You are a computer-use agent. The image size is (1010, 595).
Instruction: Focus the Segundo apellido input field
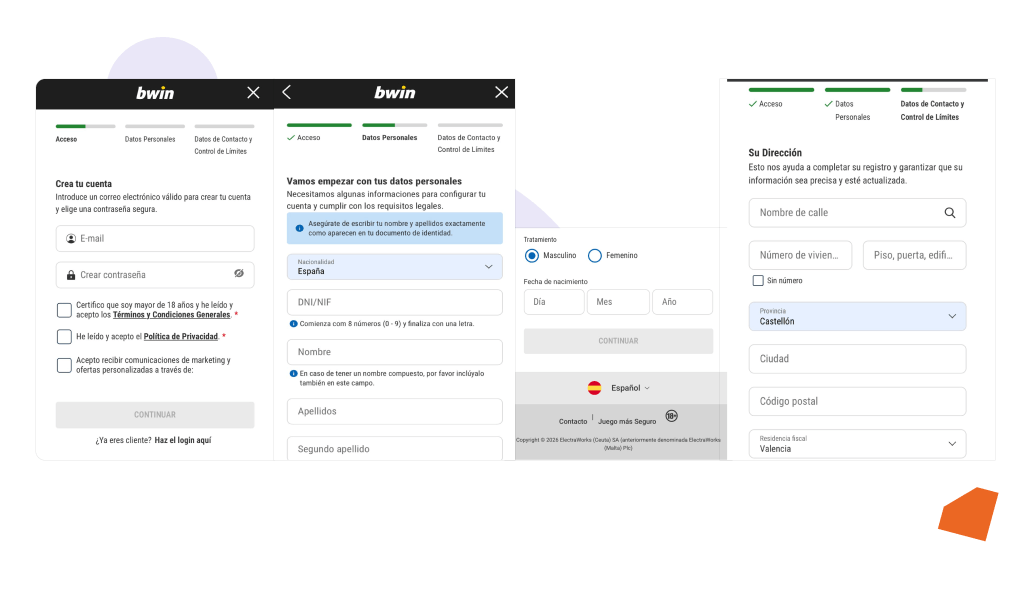[394, 449]
